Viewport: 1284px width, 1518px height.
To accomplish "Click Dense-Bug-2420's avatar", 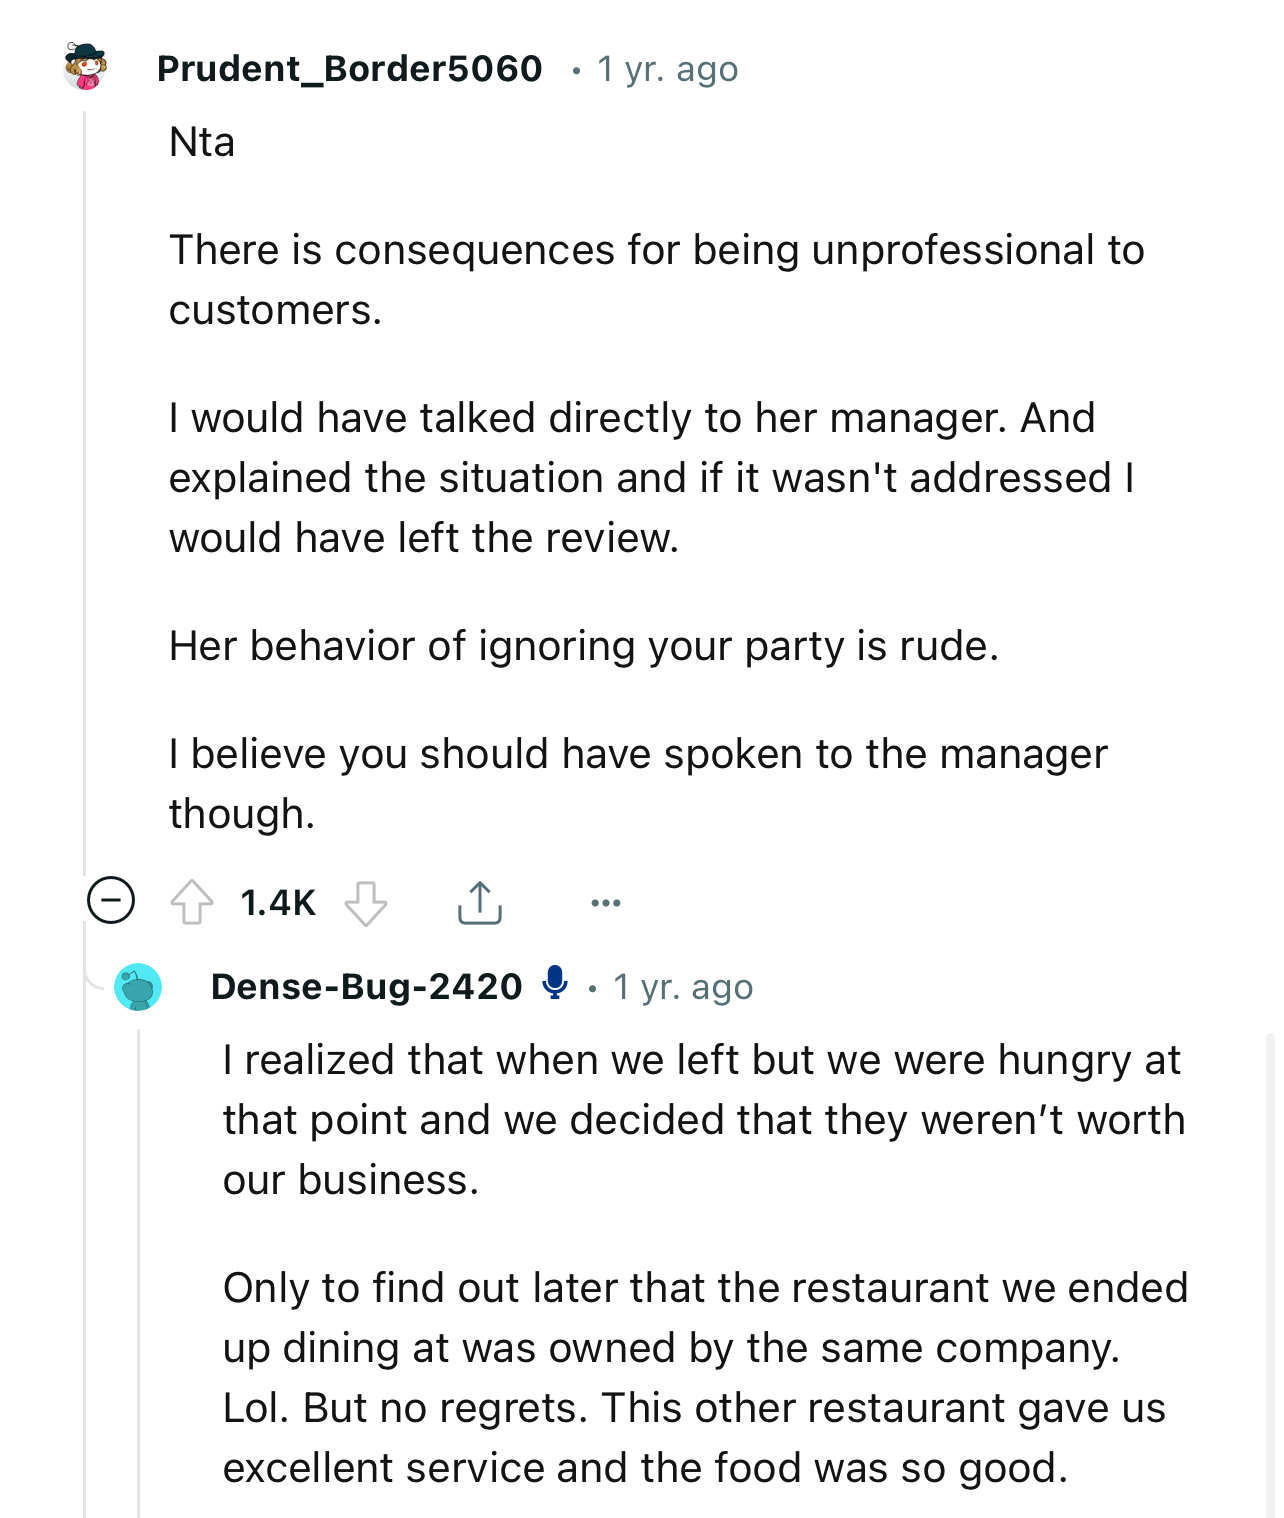I will (138, 988).
